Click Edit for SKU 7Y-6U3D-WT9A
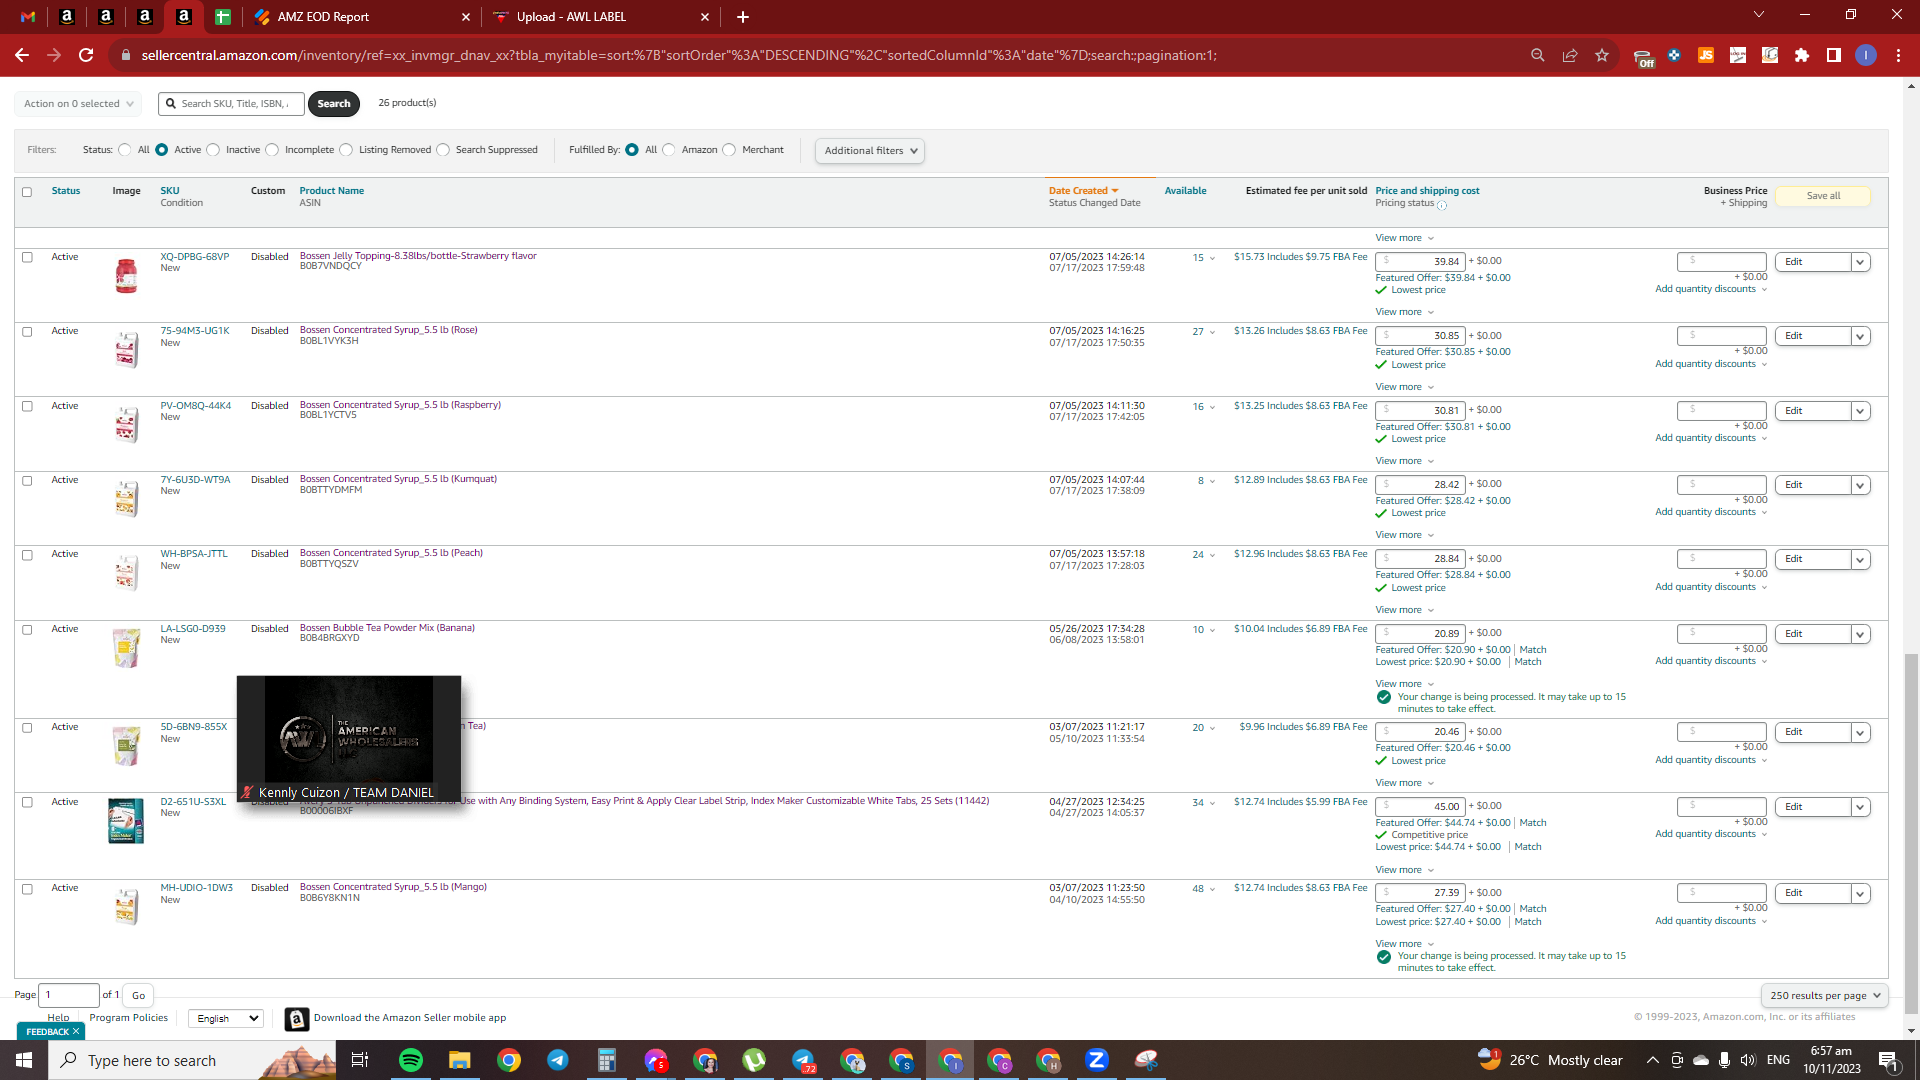This screenshot has width=1920, height=1080. pos(1812,485)
